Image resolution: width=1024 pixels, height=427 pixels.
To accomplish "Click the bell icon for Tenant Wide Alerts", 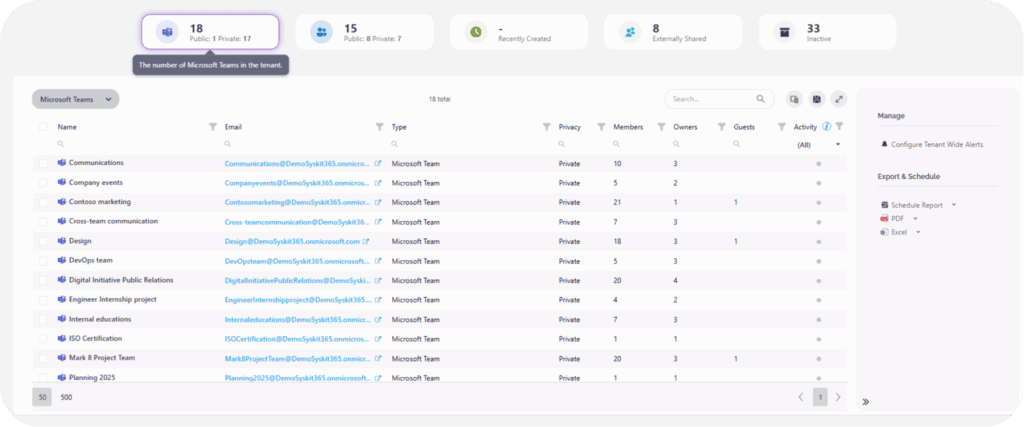I will 884,144.
